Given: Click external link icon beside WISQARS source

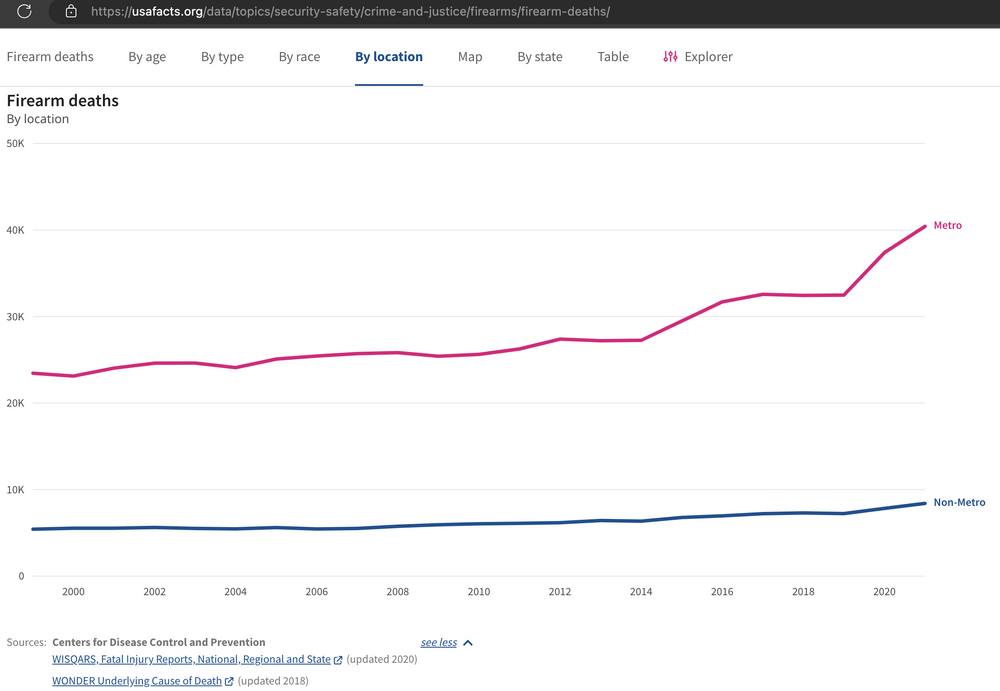Looking at the screenshot, I should click(x=338, y=660).
